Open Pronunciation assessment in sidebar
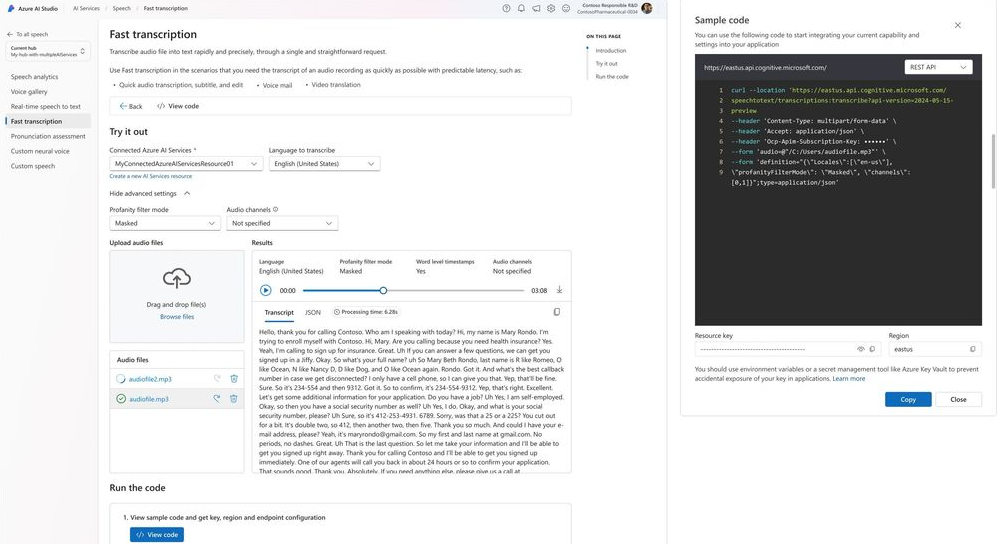This screenshot has height=544, width=997. click(x=48, y=136)
